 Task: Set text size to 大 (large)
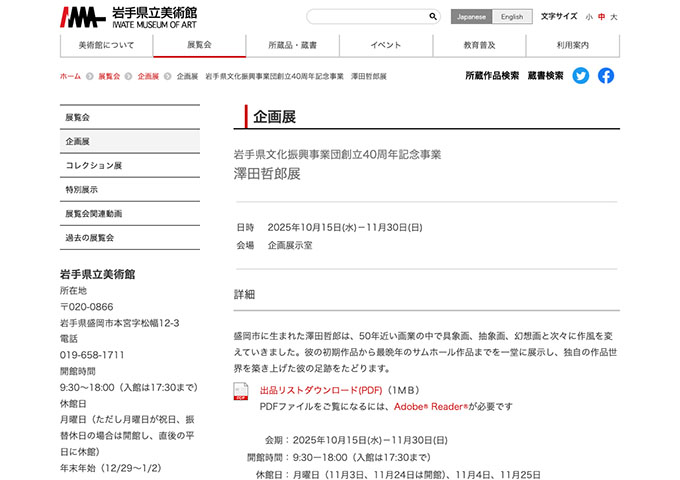click(614, 17)
